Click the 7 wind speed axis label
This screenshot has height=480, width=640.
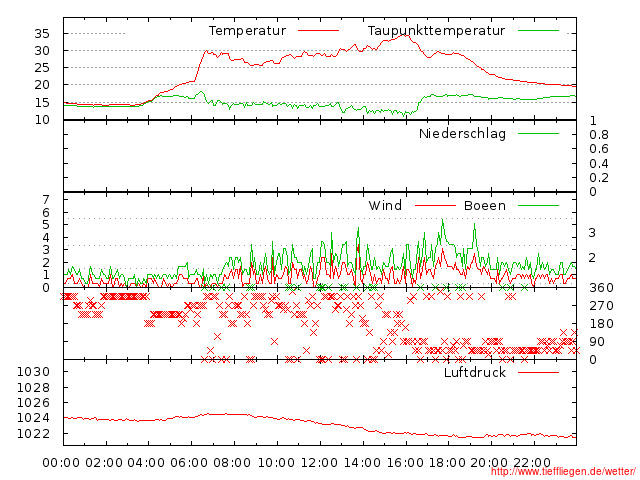[x=46, y=199]
